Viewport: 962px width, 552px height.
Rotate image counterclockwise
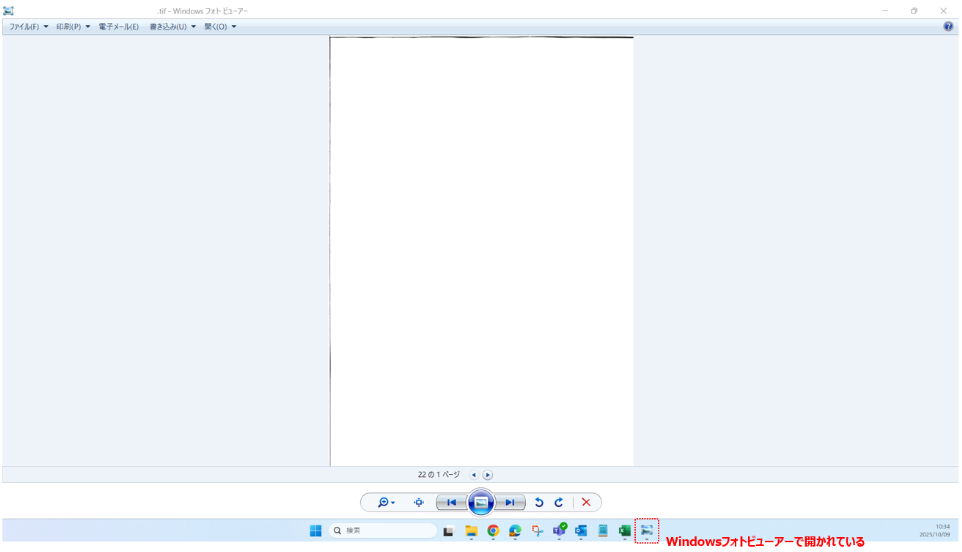tap(539, 503)
